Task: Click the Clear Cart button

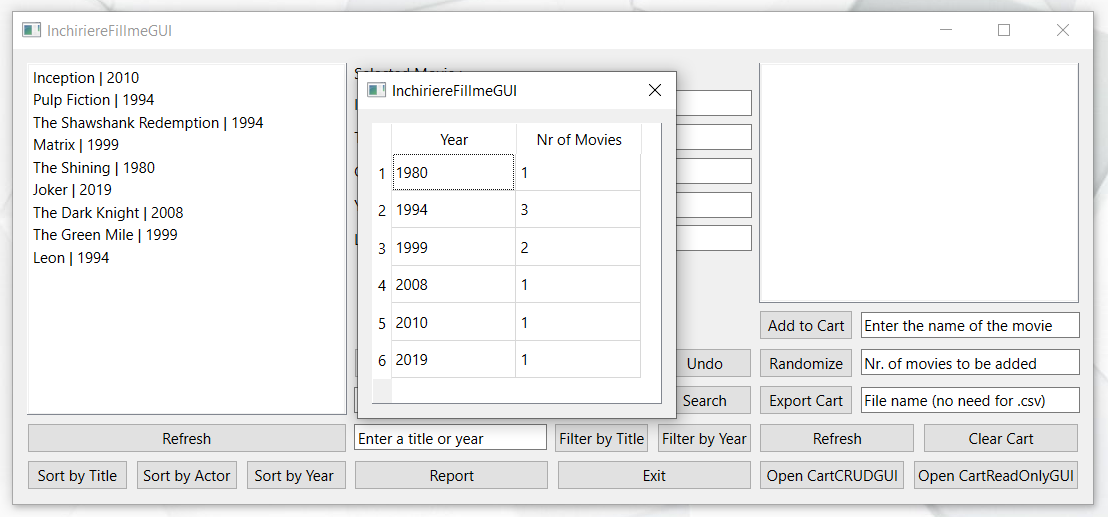Action: click(x=1001, y=439)
